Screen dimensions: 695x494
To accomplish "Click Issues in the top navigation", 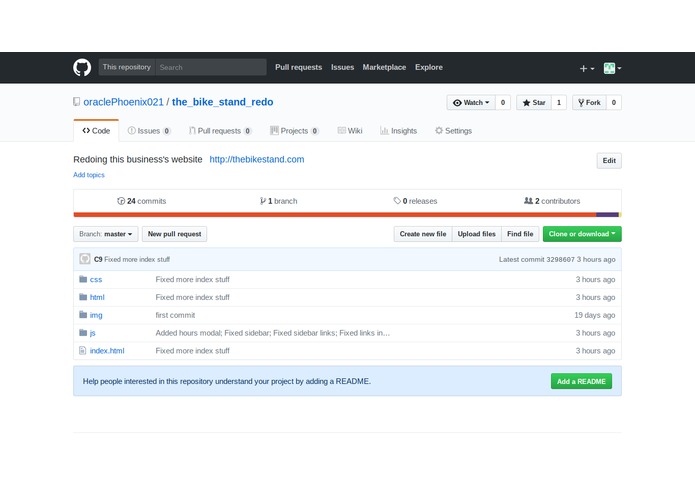I will tap(342, 67).
